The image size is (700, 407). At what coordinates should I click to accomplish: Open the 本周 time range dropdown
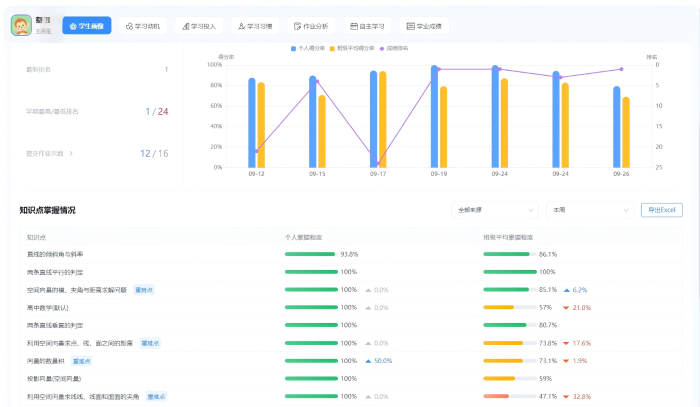pos(585,210)
